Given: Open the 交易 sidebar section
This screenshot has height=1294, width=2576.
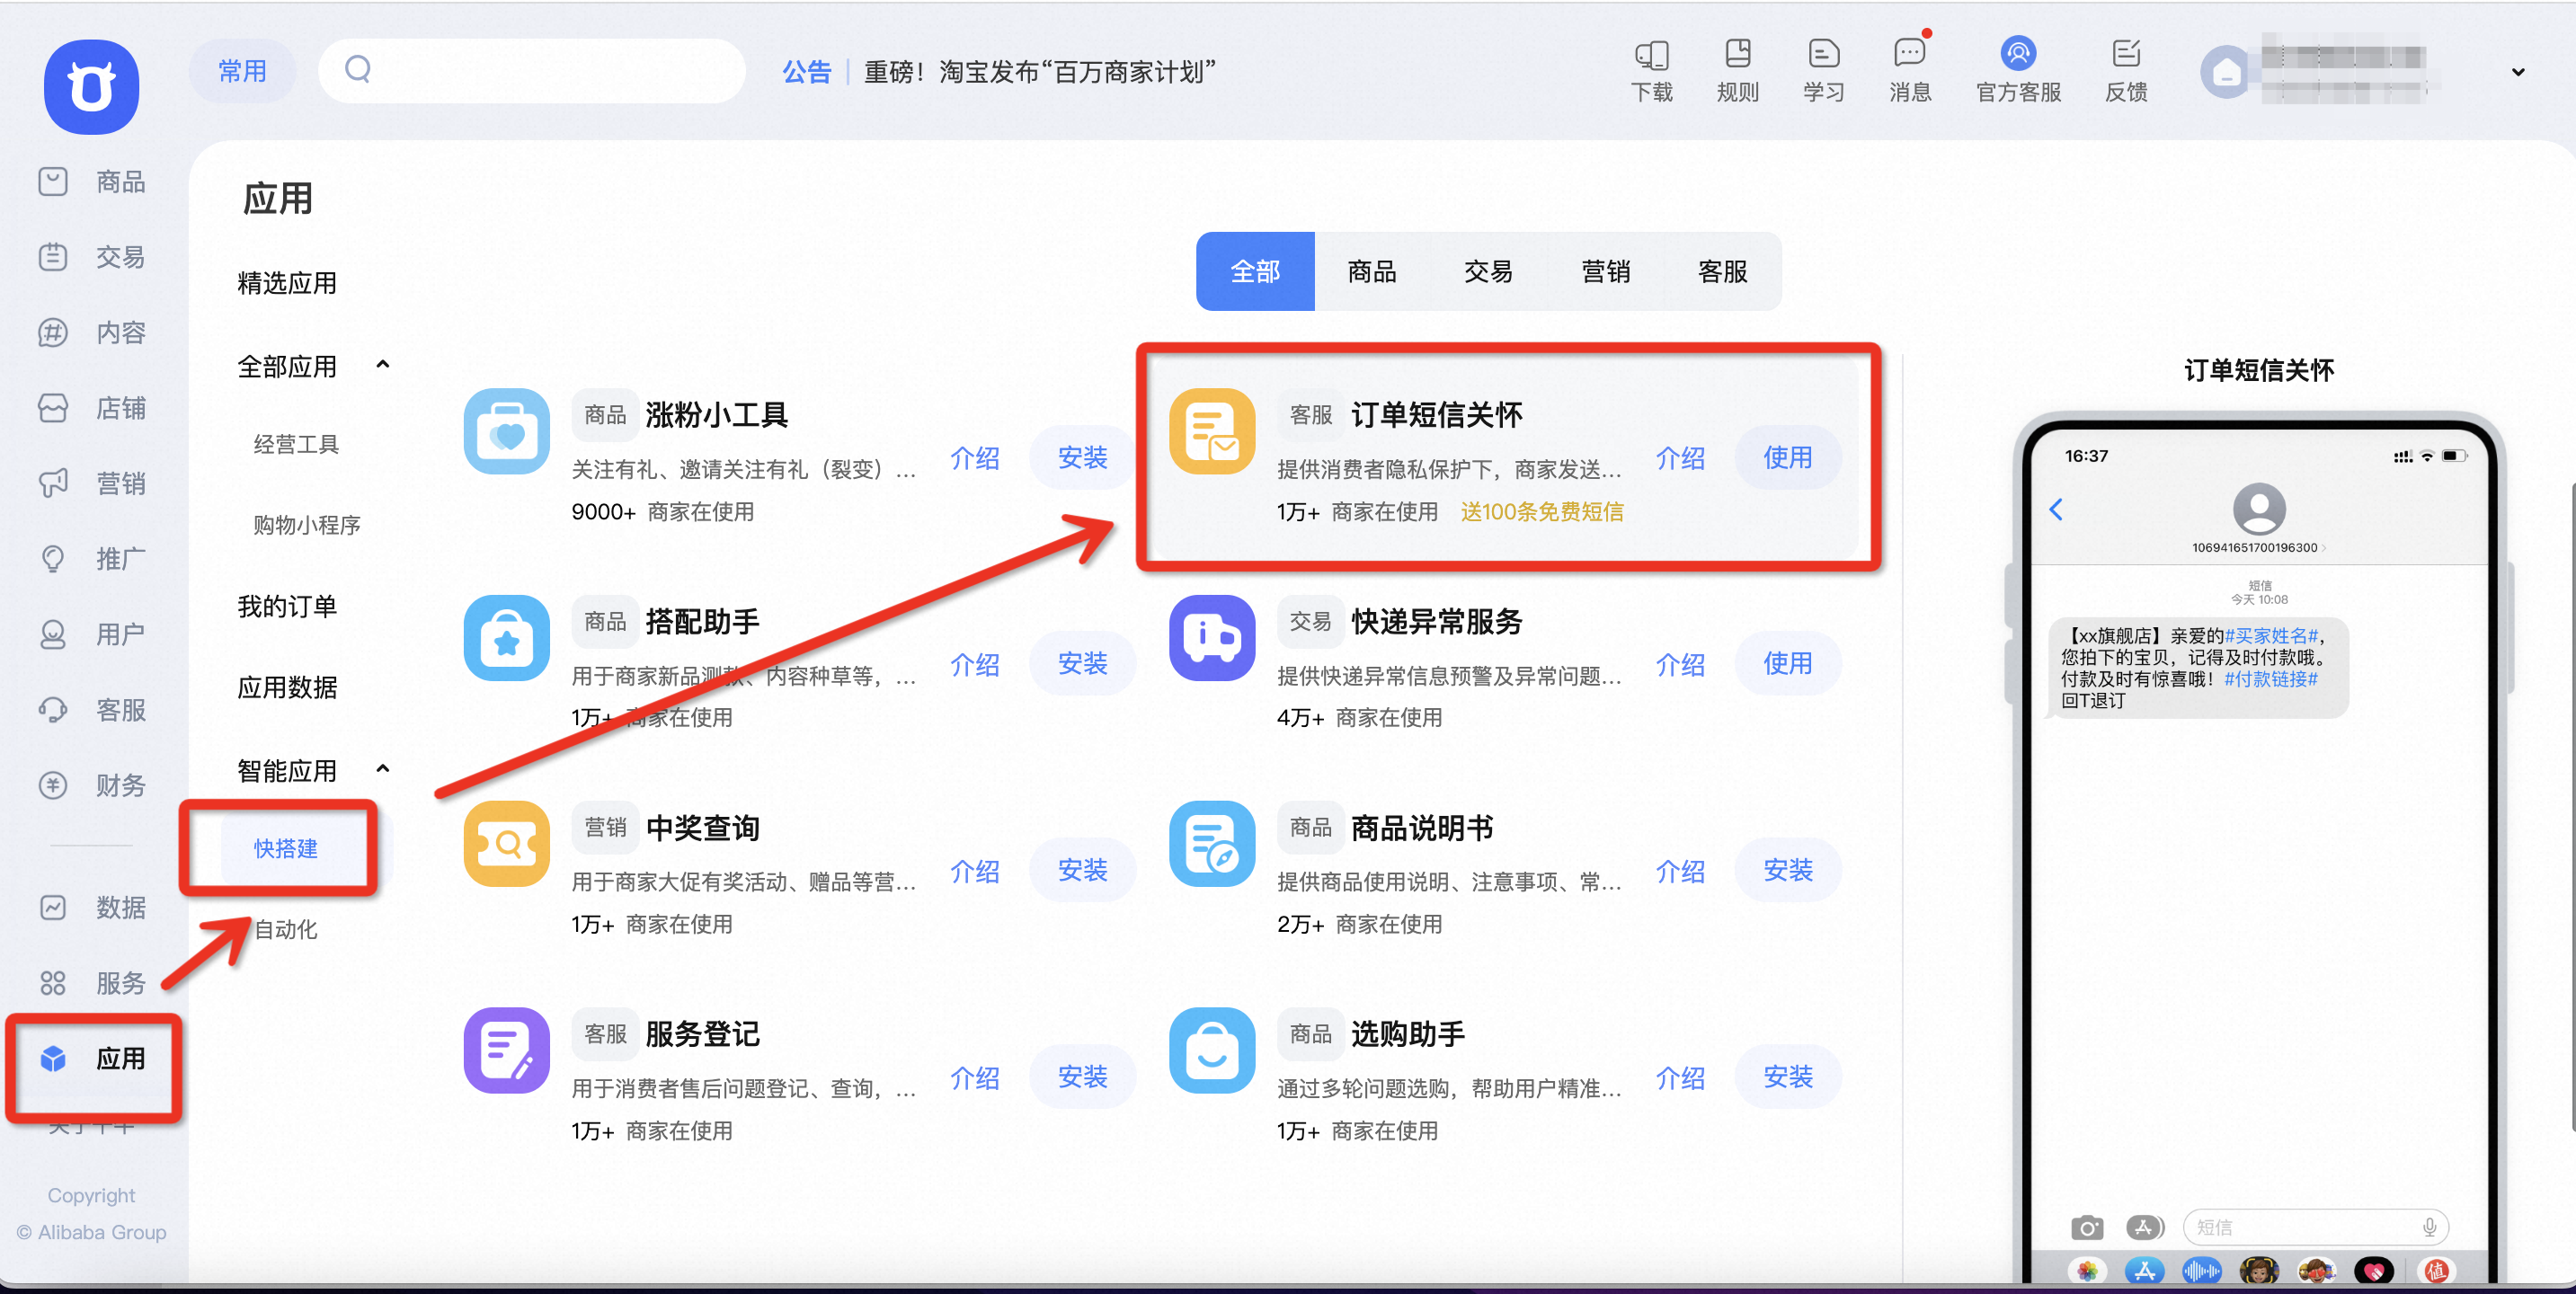Looking at the screenshot, I should (92, 257).
